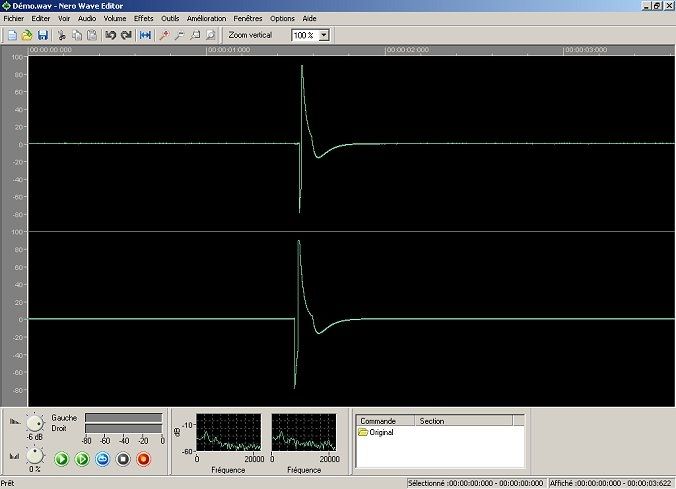Screen dimensions: 676x489
Task: Start recording with the red button
Action: click(x=144, y=459)
